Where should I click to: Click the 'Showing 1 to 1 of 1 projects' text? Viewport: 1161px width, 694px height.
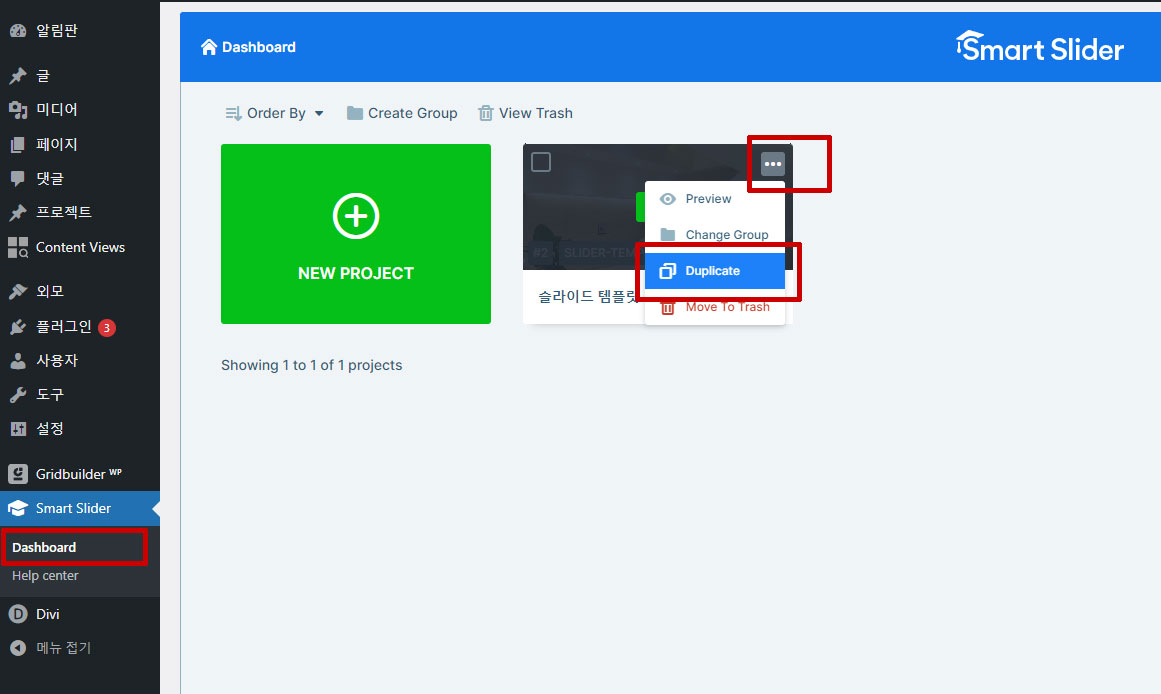[x=312, y=365]
